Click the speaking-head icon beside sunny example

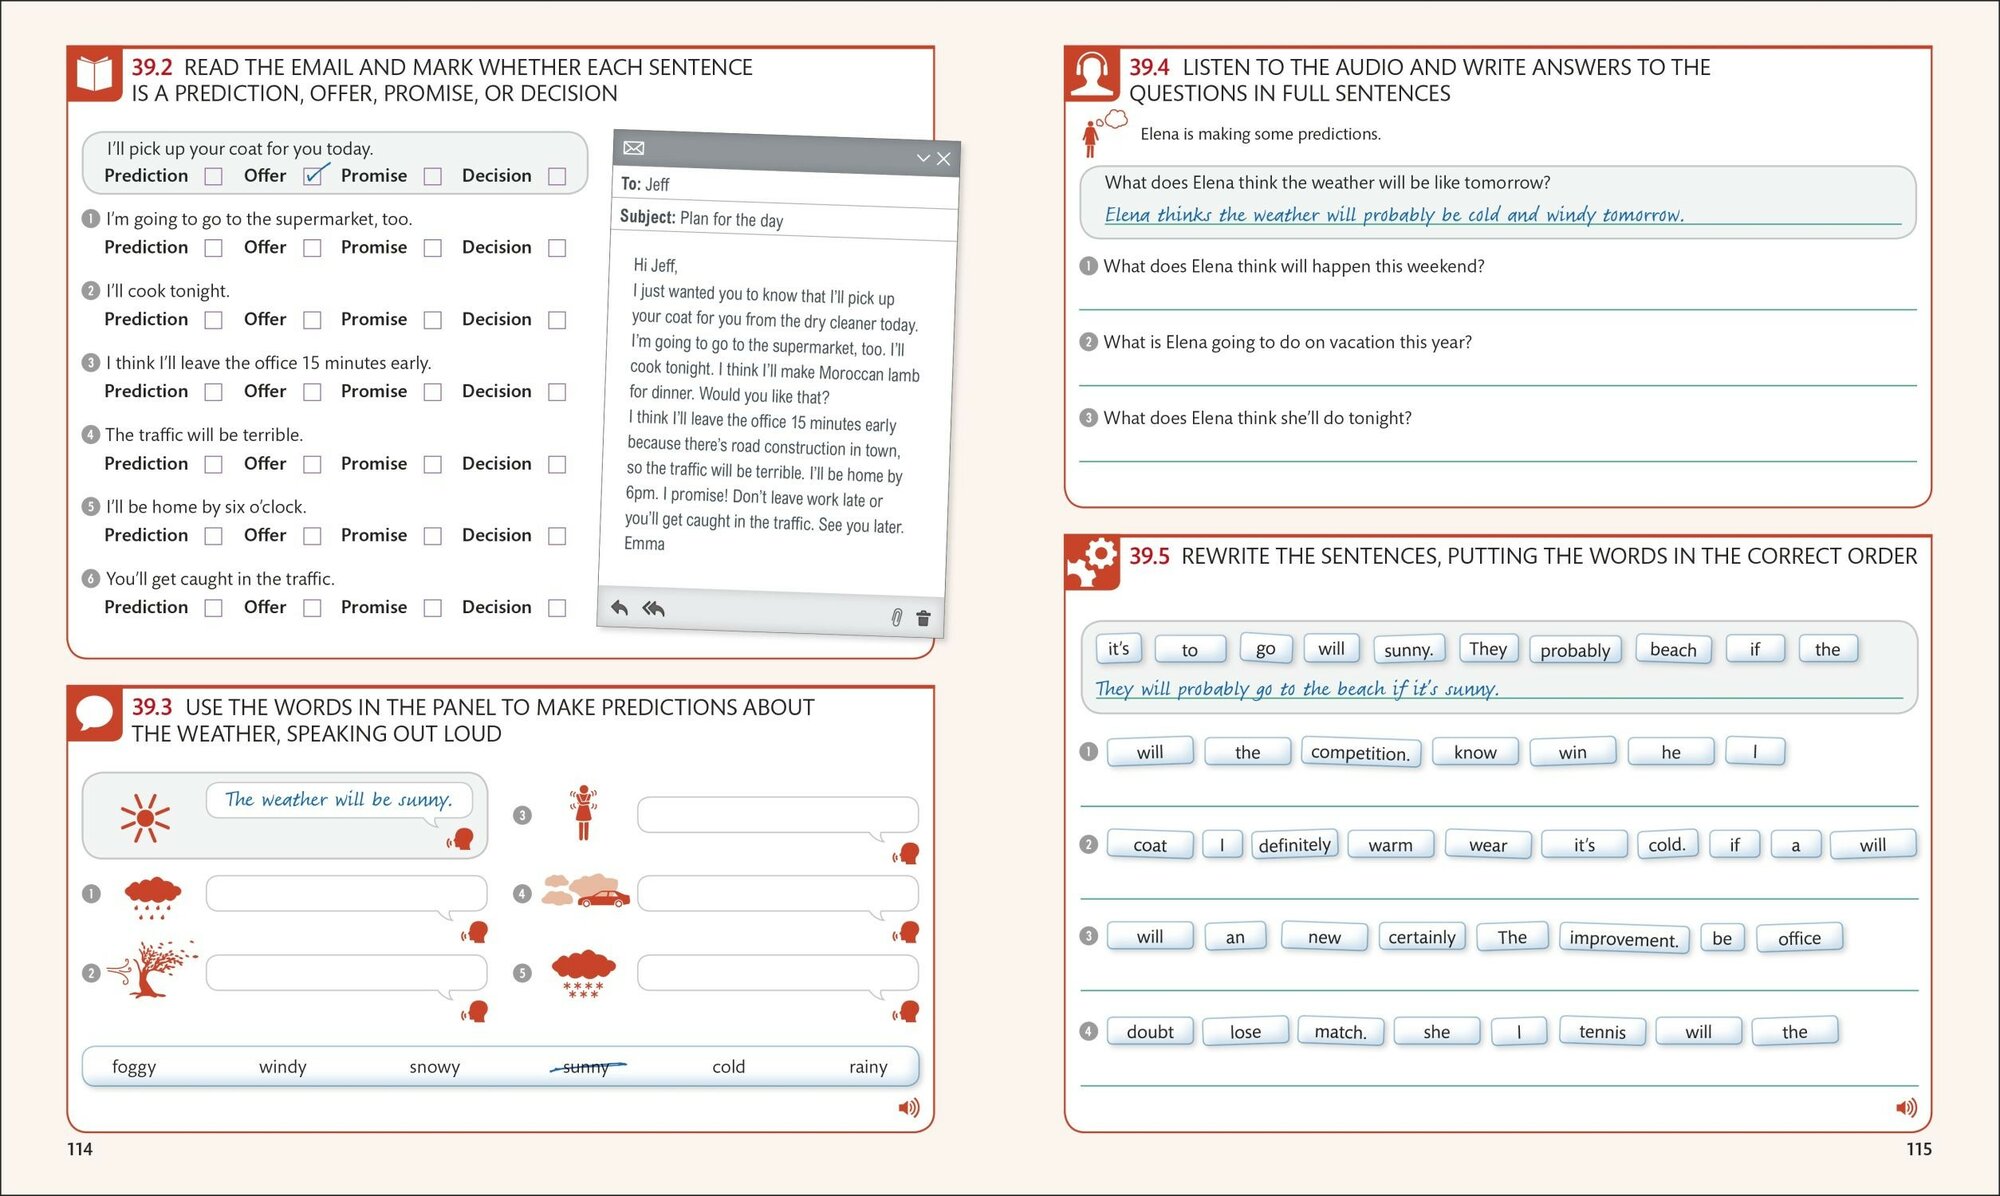tap(462, 838)
